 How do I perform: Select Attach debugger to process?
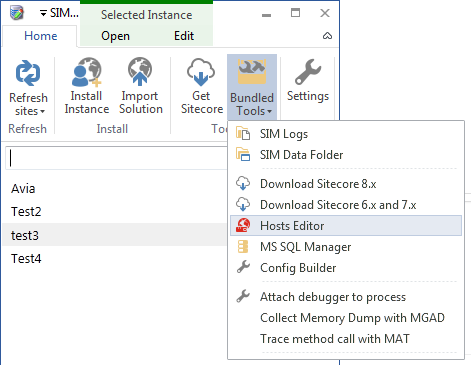click(346, 297)
